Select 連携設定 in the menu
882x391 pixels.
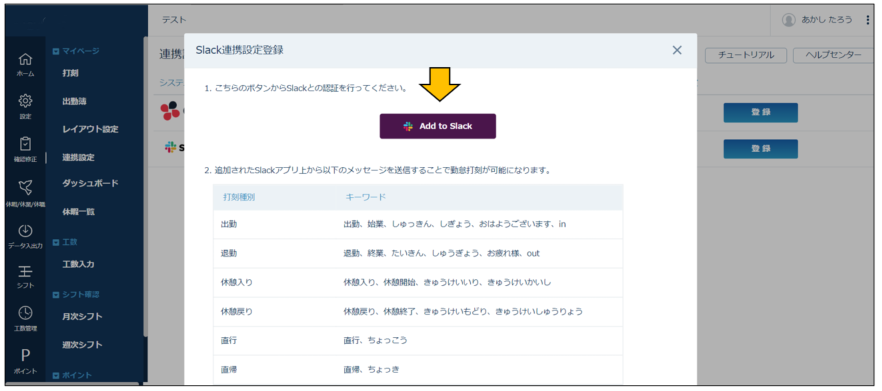click(x=78, y=158)
